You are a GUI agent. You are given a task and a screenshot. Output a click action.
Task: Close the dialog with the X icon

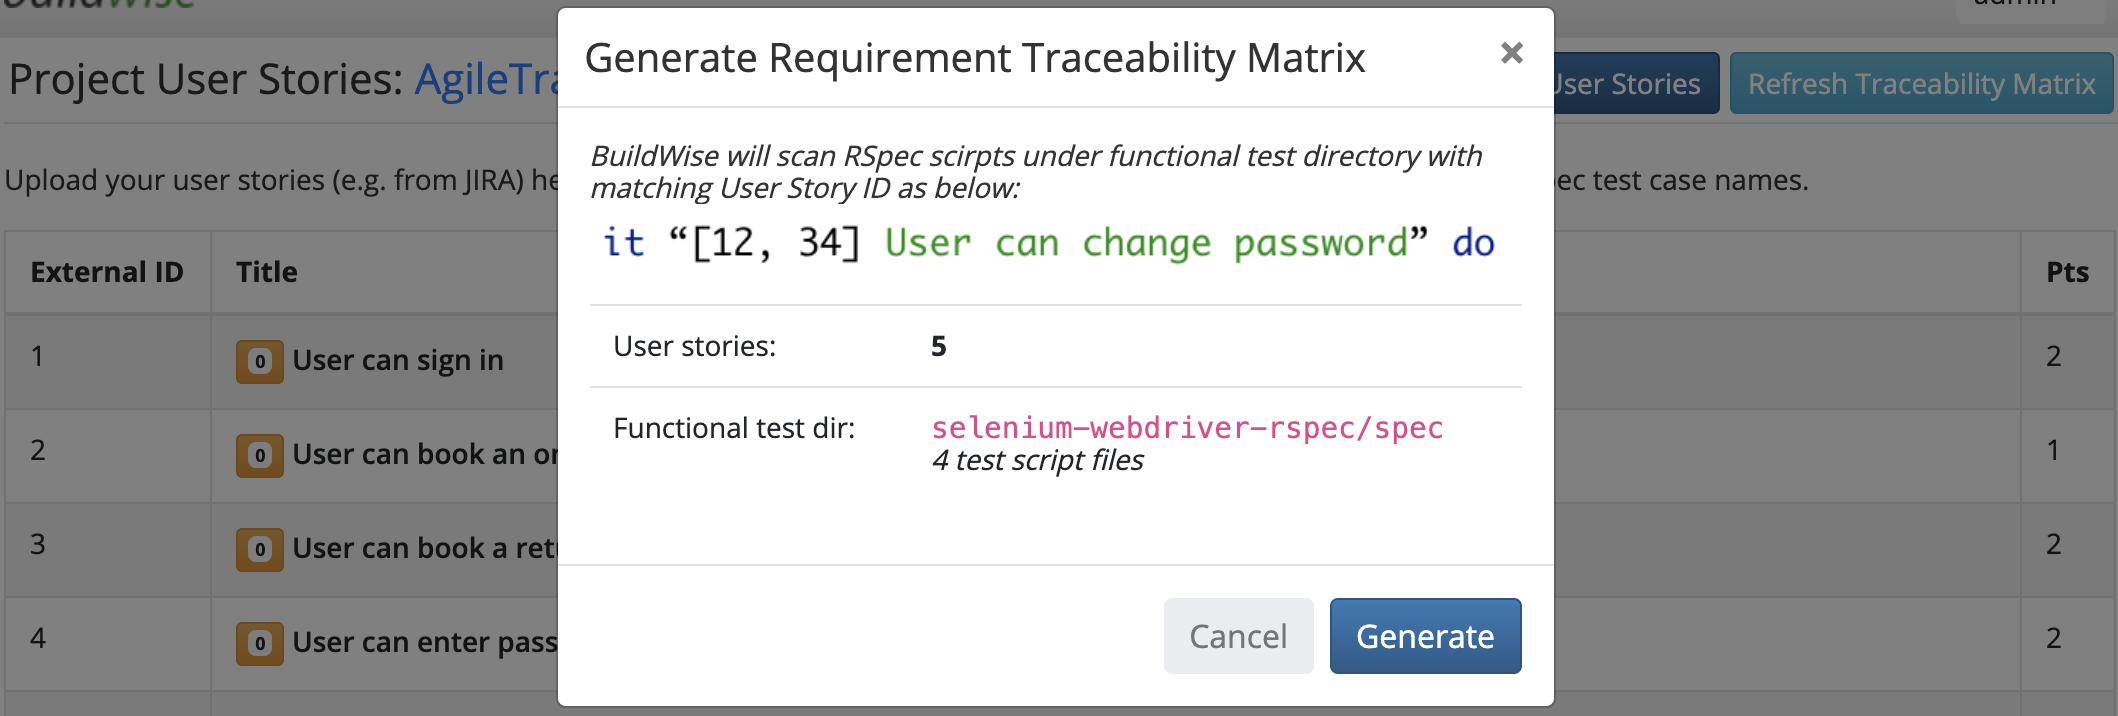click(1512, 53)
